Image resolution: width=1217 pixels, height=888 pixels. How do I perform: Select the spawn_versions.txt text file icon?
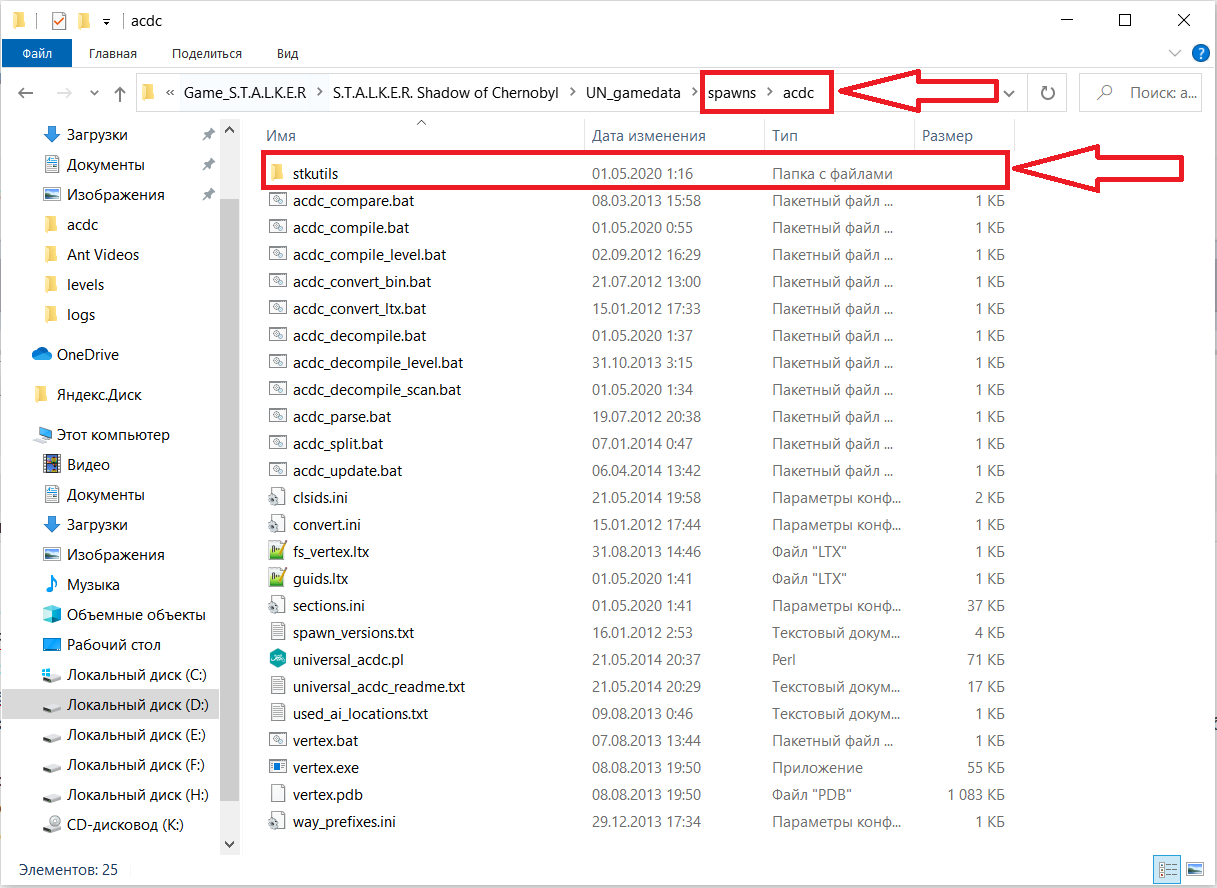tap(278, 633)
